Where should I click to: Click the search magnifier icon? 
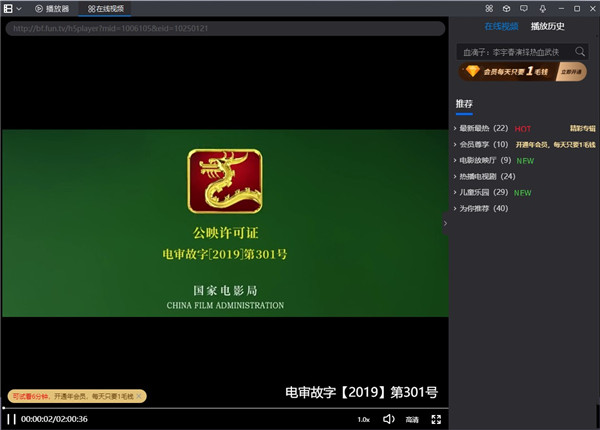click(581, 51)
